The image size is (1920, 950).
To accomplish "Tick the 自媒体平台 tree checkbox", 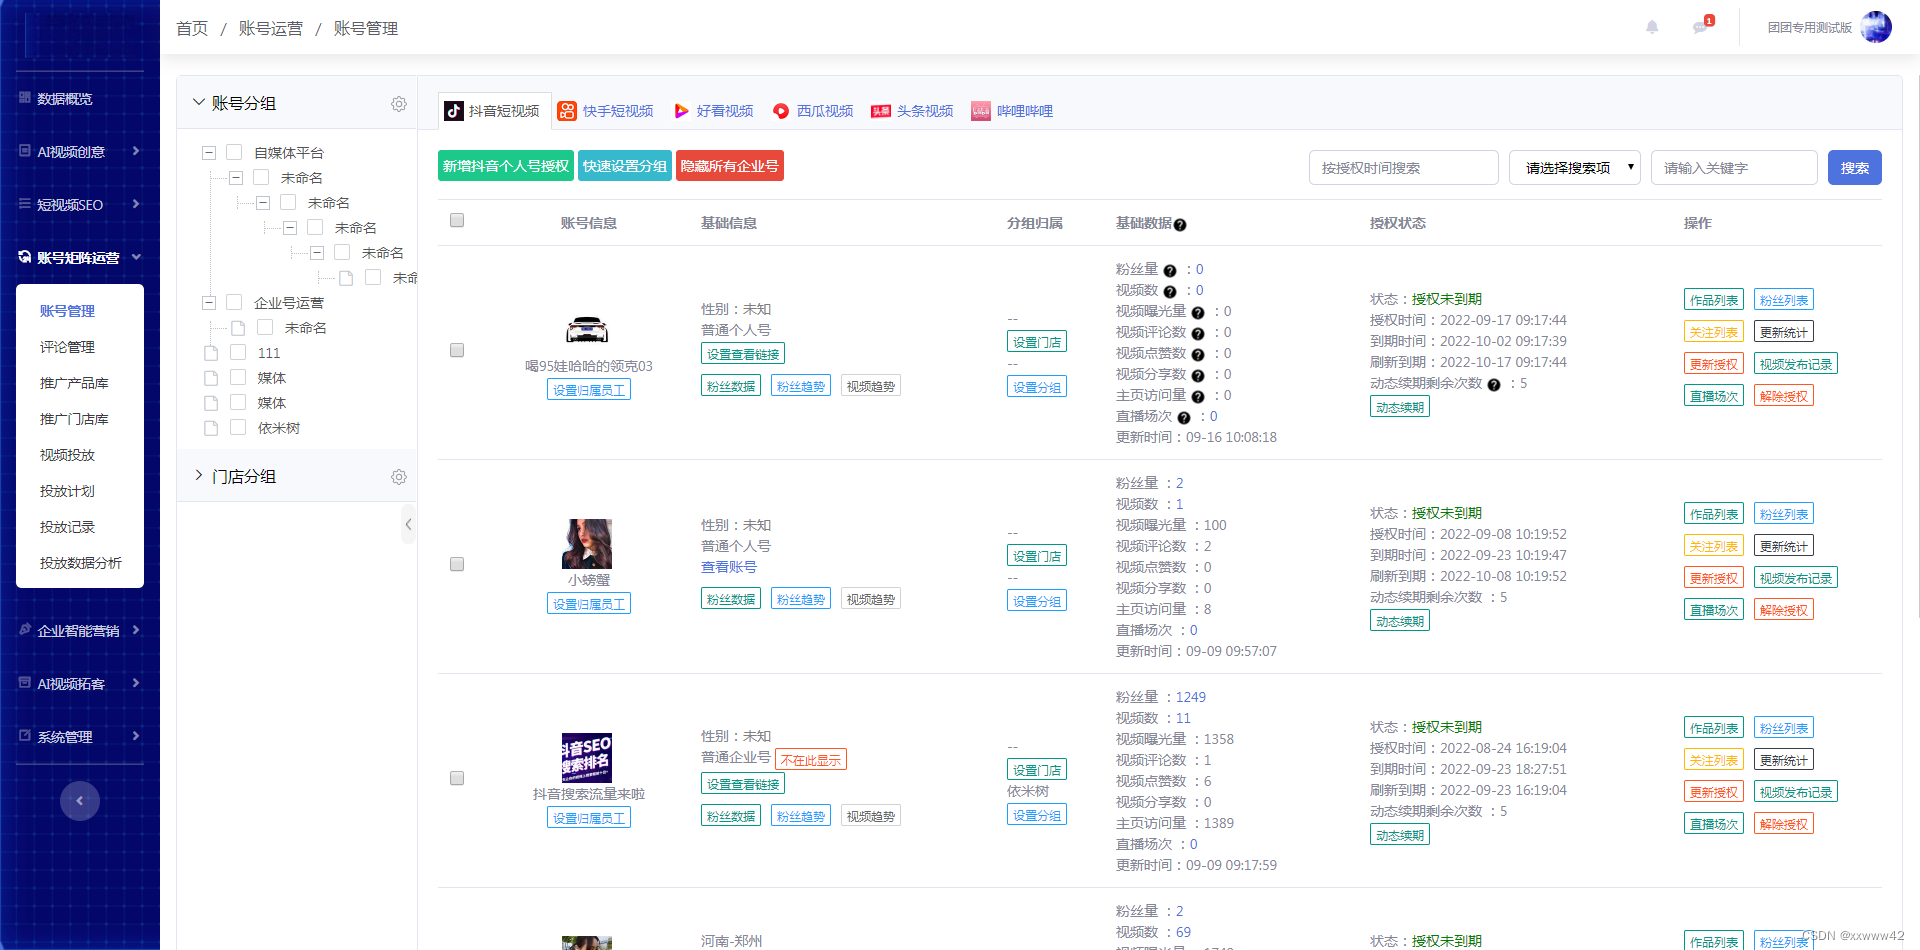I will [235, 152].
